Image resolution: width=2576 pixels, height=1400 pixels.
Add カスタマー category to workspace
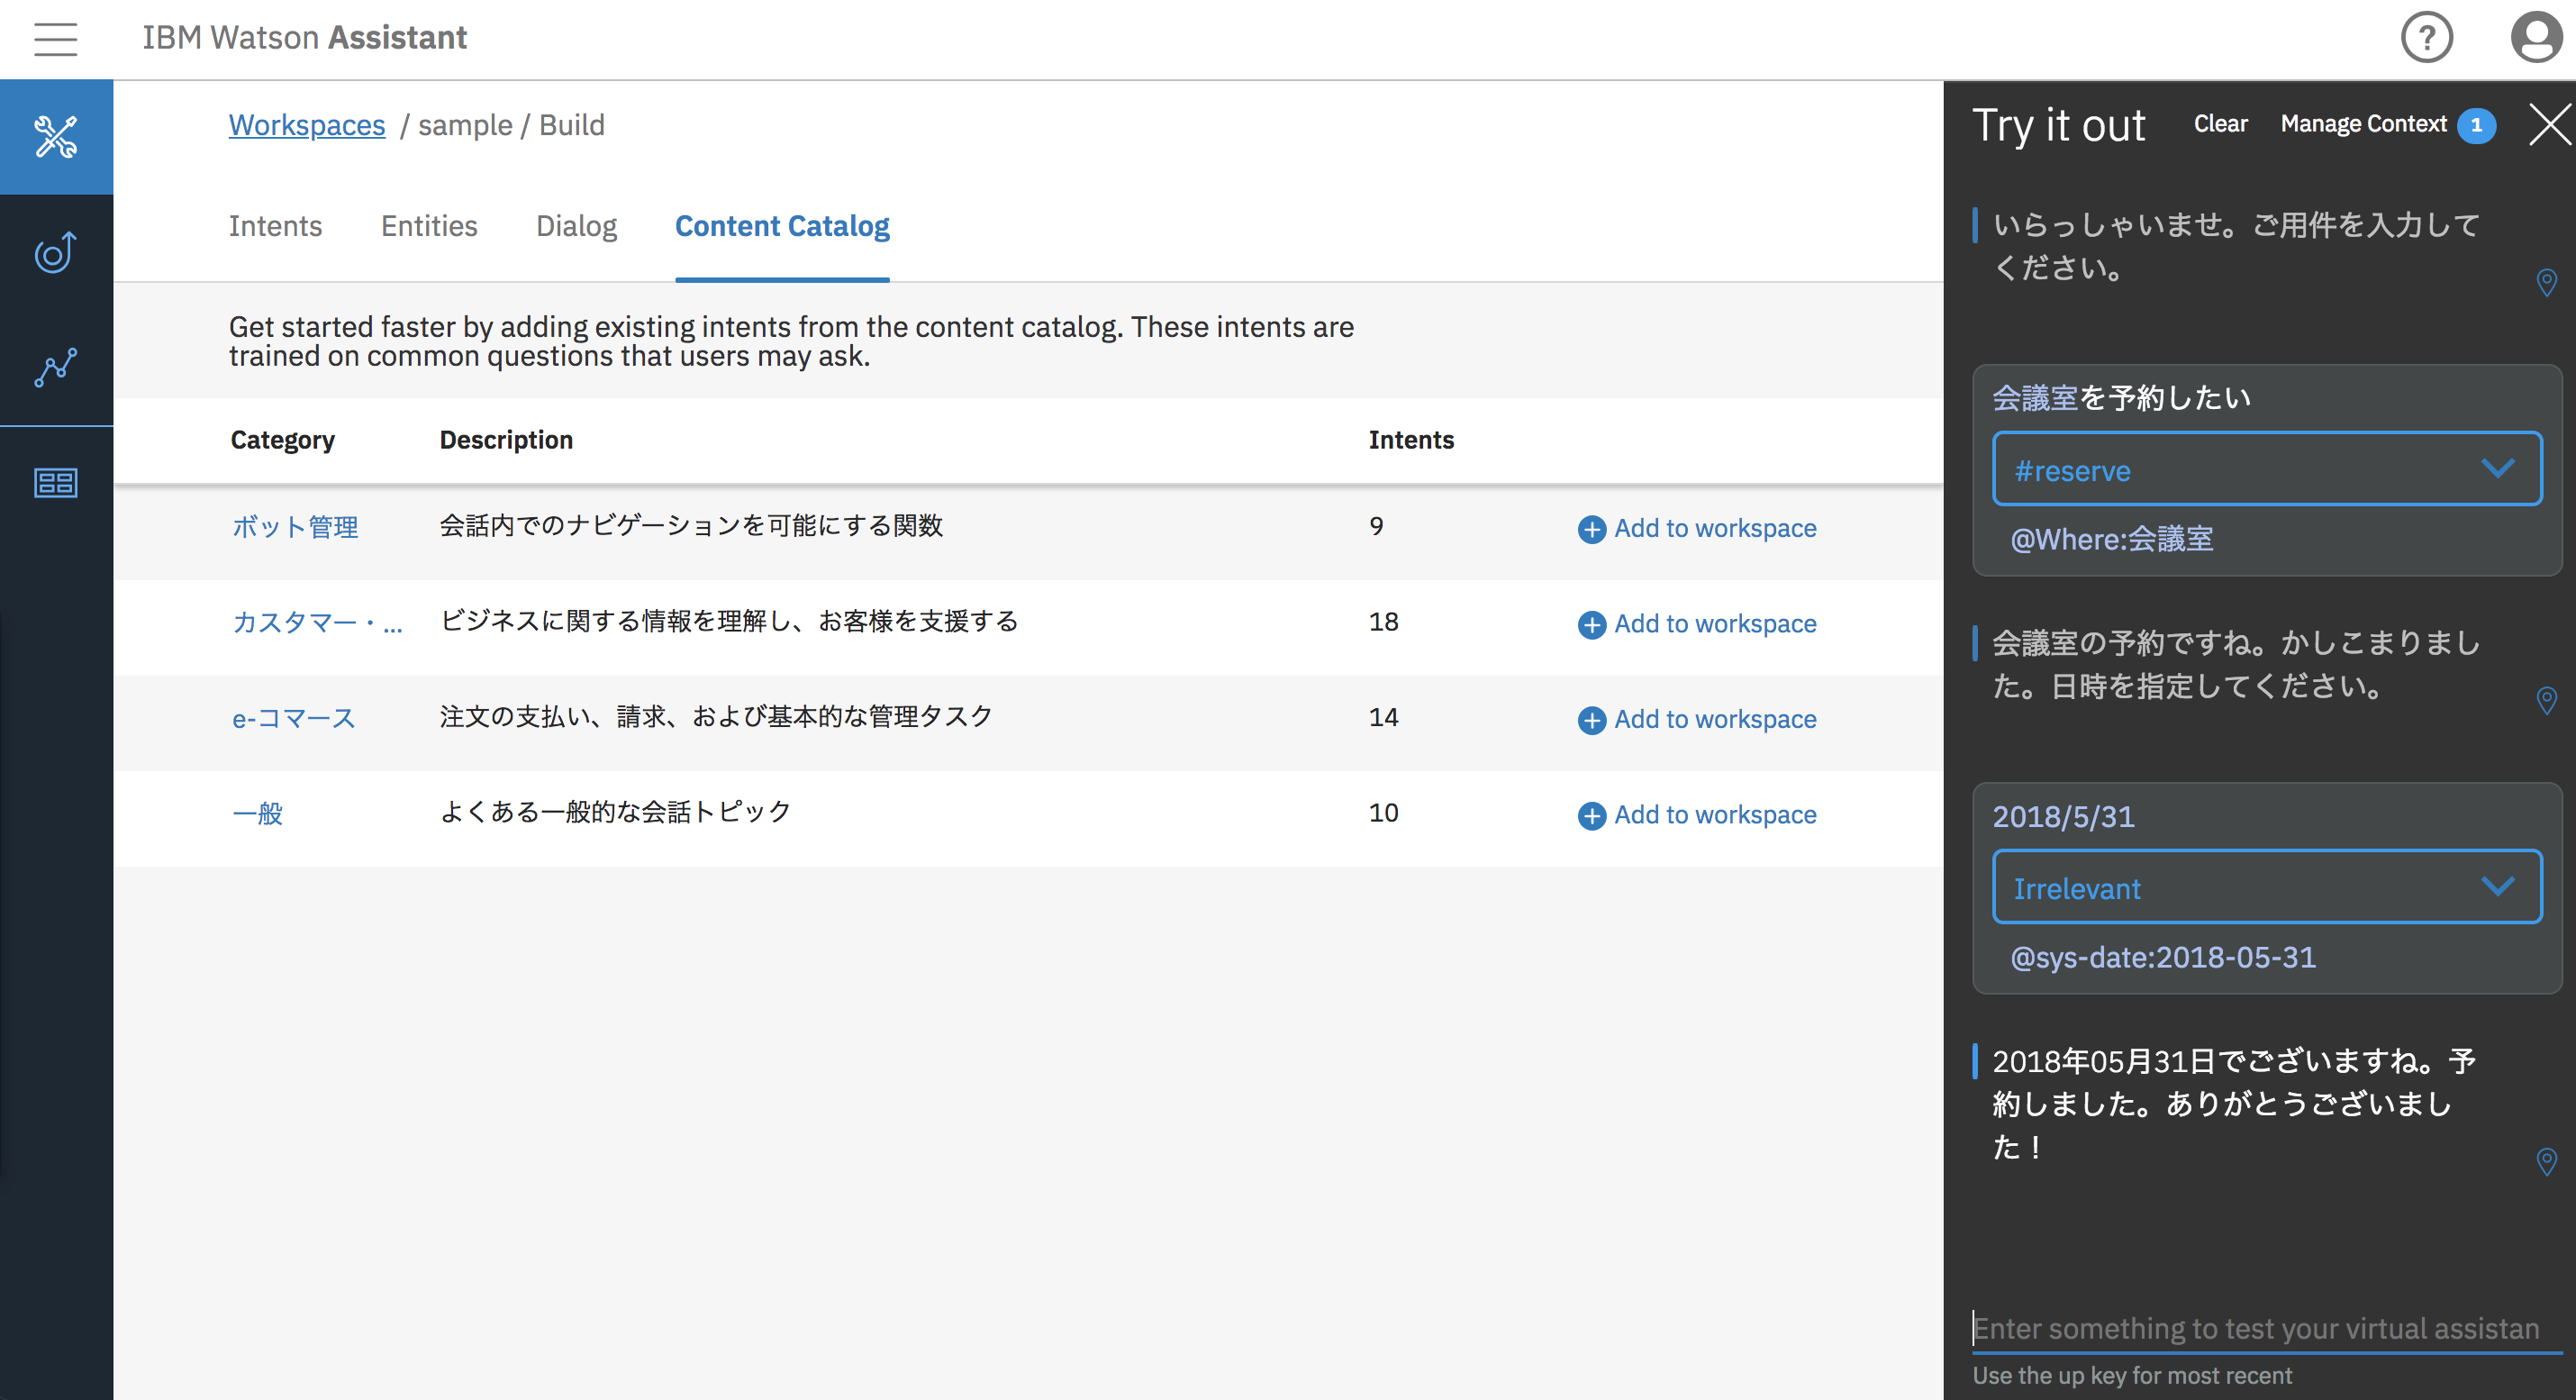point(1697,624)
